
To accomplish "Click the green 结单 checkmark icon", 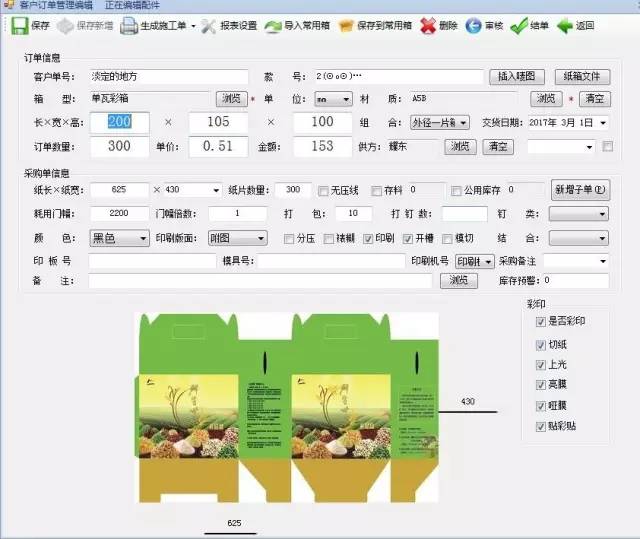I will point(518,26).
